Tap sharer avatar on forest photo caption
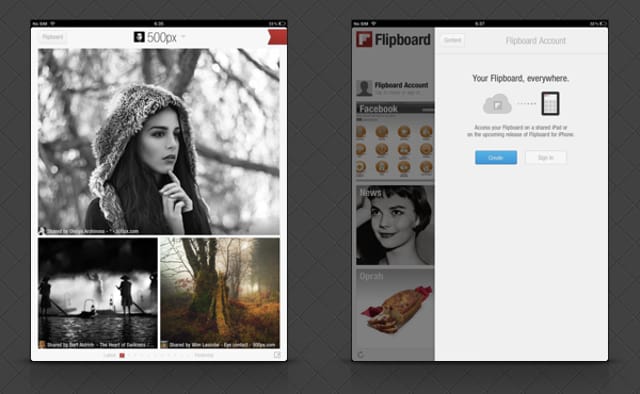 [164, 345]
